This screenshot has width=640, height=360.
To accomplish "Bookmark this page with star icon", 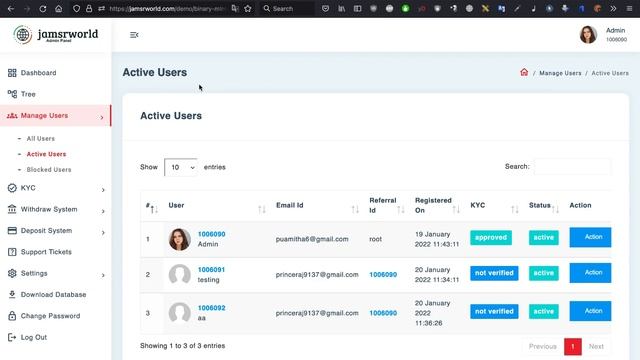I will coord(248,9).
